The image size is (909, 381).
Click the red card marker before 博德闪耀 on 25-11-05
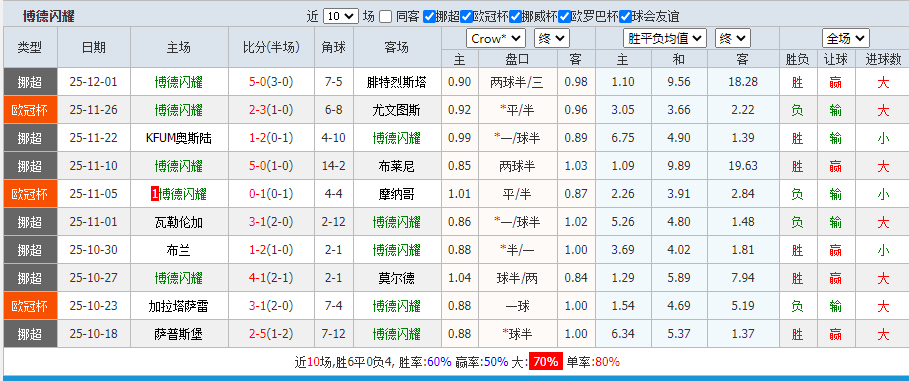(155, 194)
